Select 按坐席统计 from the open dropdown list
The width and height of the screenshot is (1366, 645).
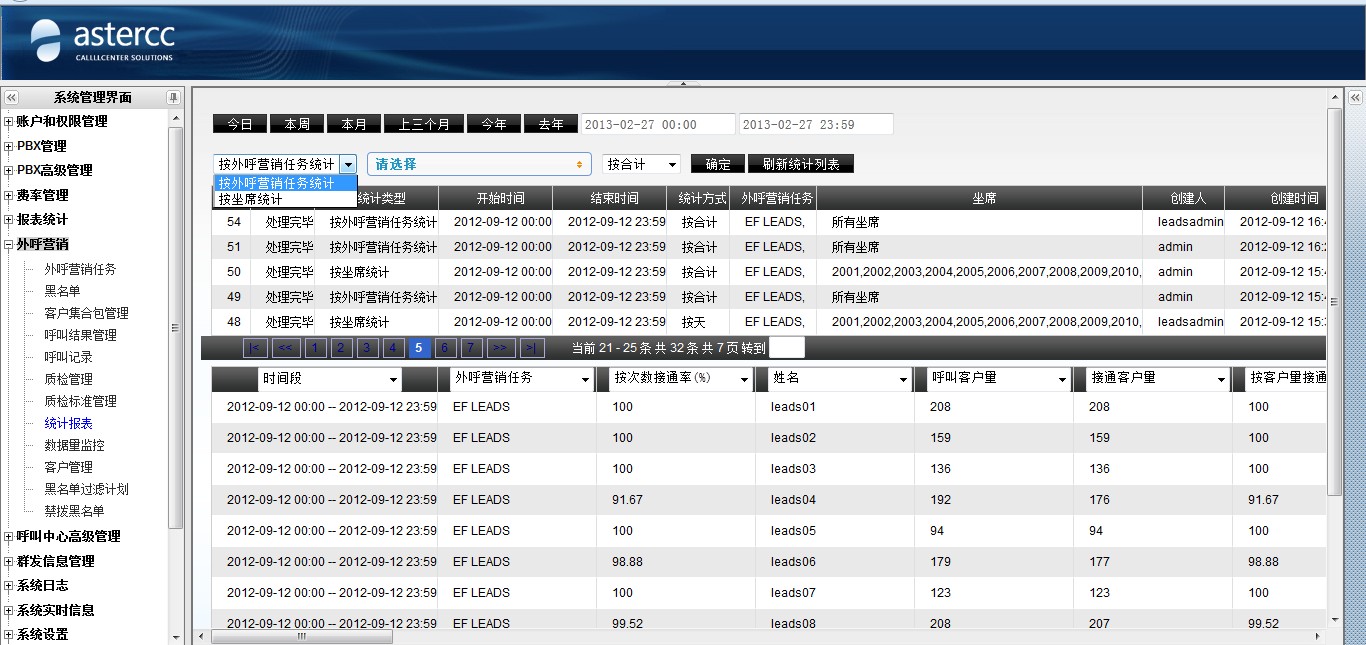click(x=250, y=199)
